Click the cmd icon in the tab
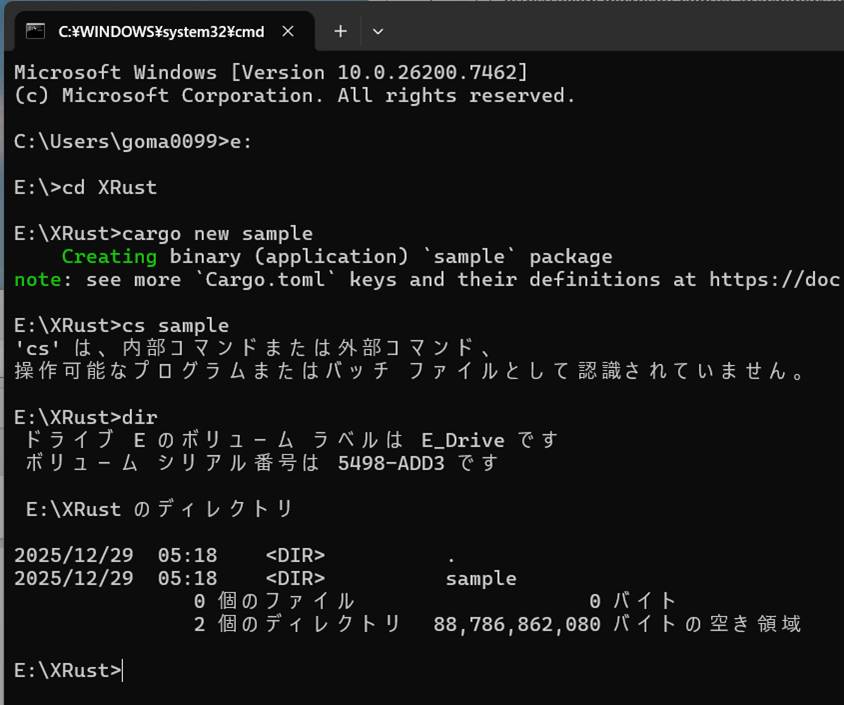The image size is (844, 705). 35,31
